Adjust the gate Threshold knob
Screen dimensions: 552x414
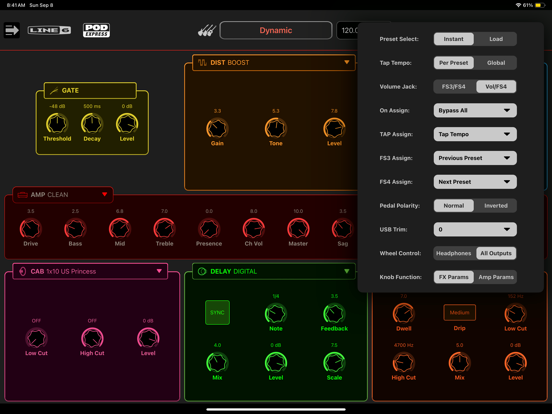pyautogui.click(x=57, y=124)
